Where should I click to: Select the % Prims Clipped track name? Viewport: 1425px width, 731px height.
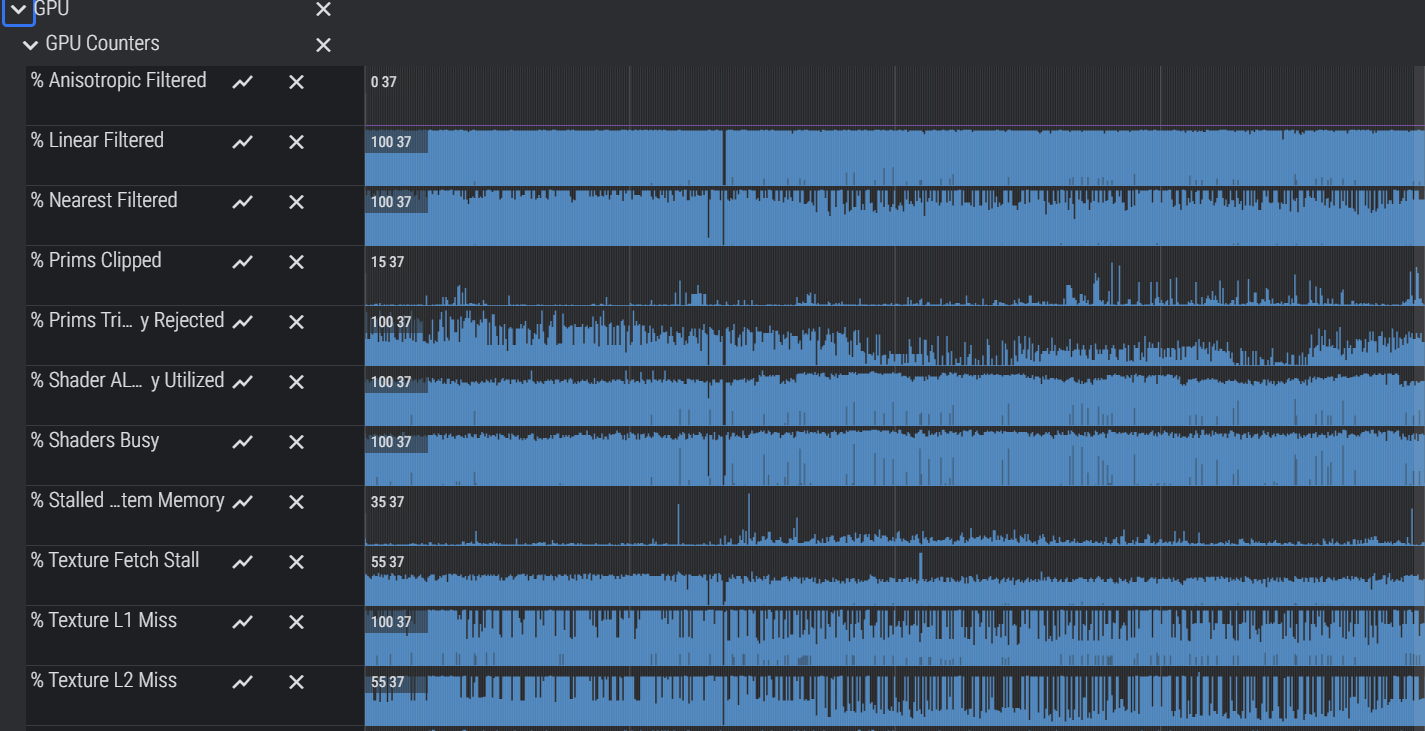[96, 260]
